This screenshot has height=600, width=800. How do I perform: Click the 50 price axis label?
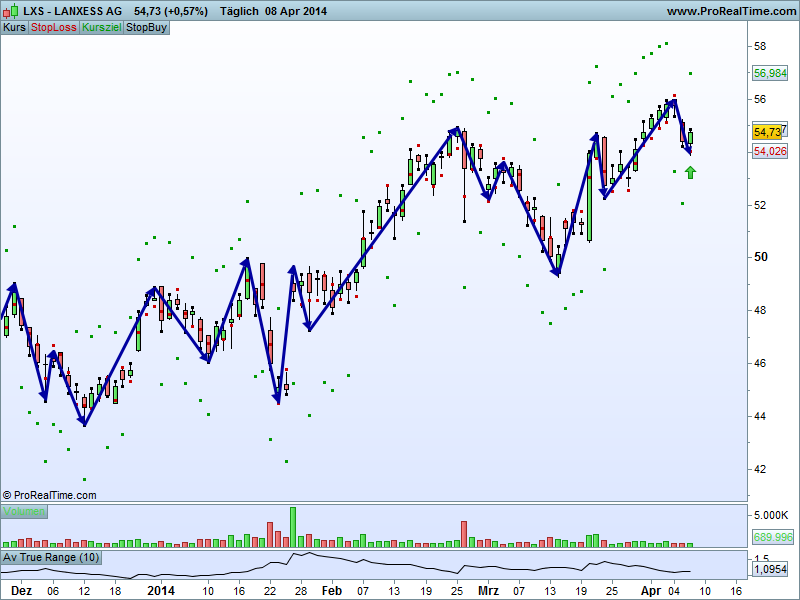point(760,257)
